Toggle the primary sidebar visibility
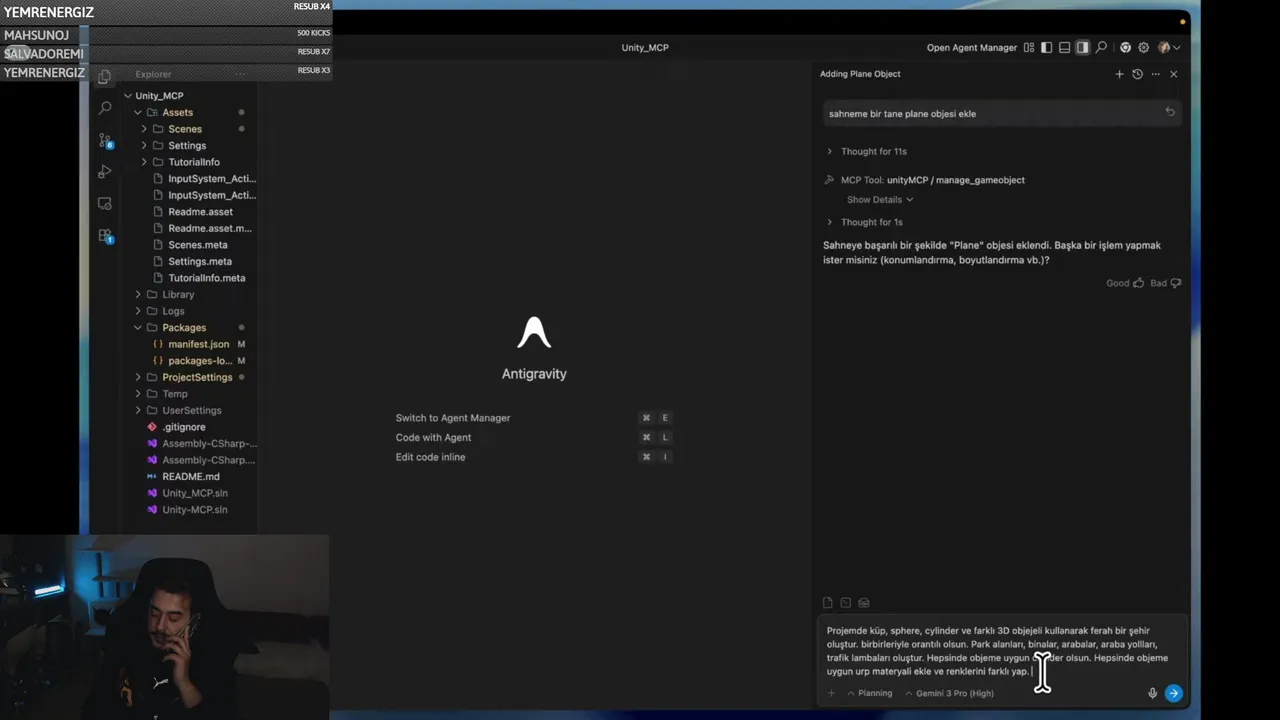The image size is (1280, 720). click(x=1046, y=47)
